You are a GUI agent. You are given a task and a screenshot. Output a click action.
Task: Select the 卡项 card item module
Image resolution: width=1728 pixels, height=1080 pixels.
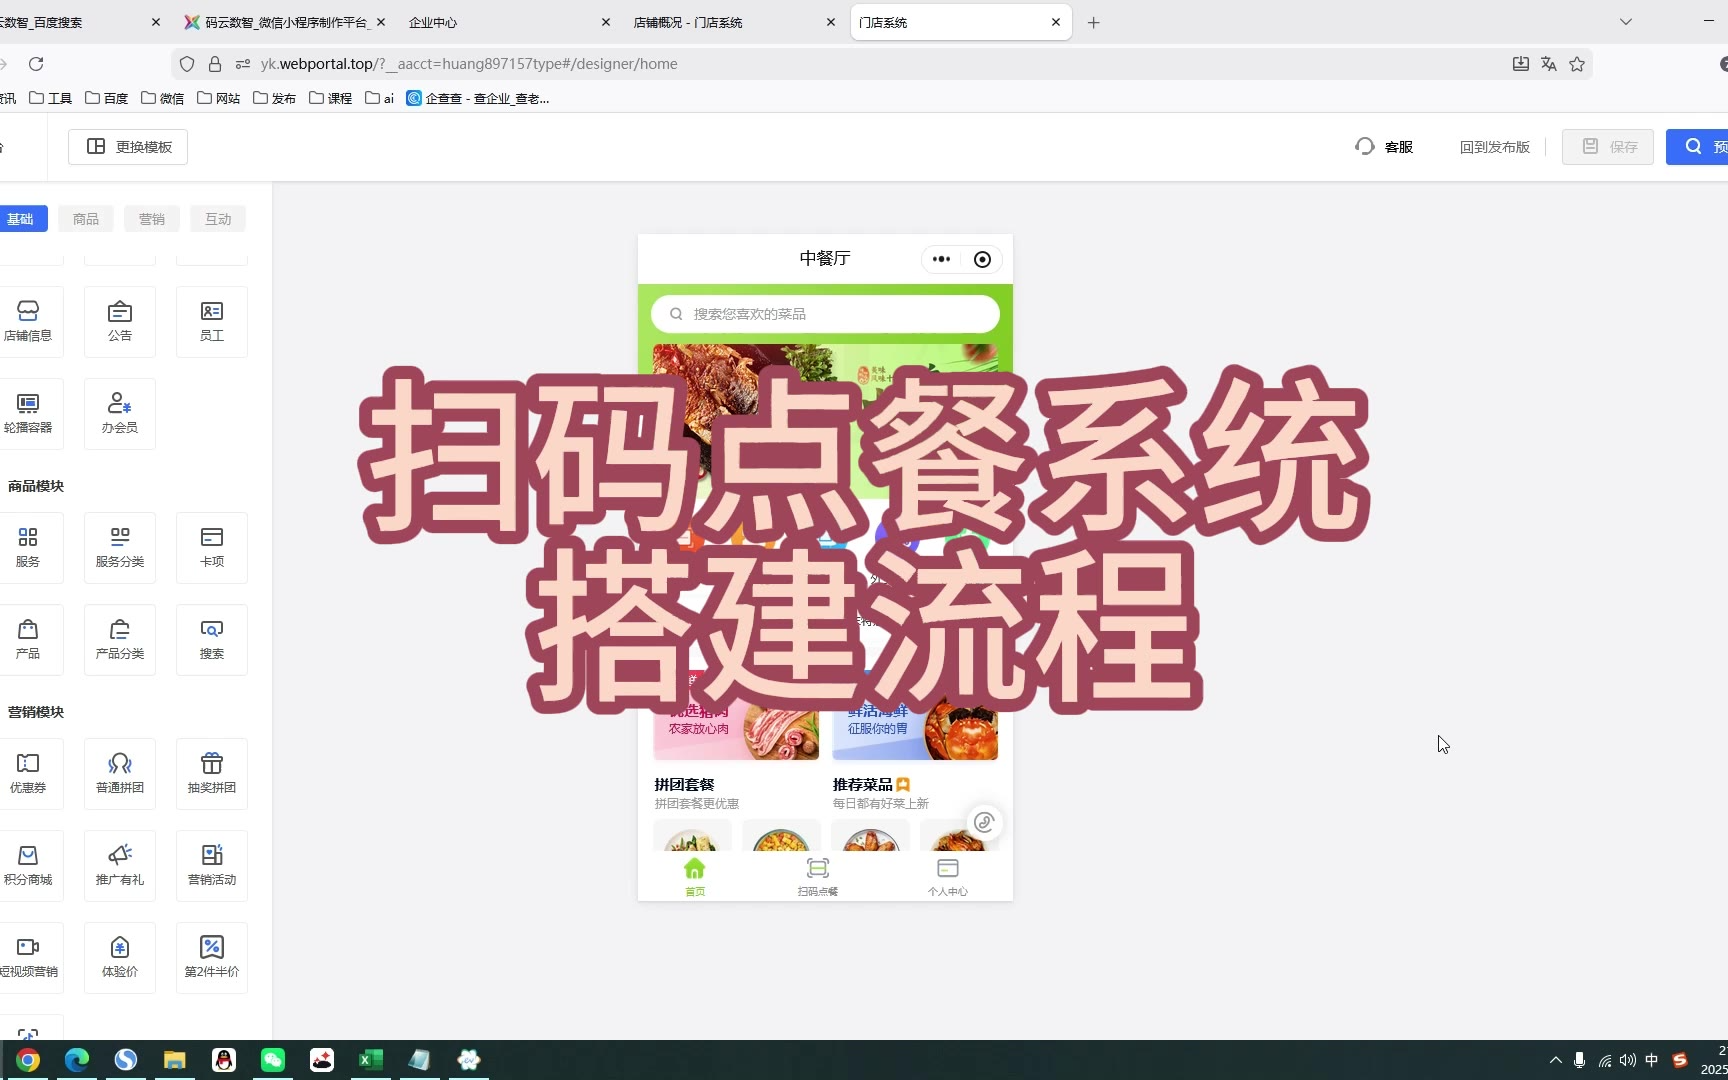pos(212,547)
